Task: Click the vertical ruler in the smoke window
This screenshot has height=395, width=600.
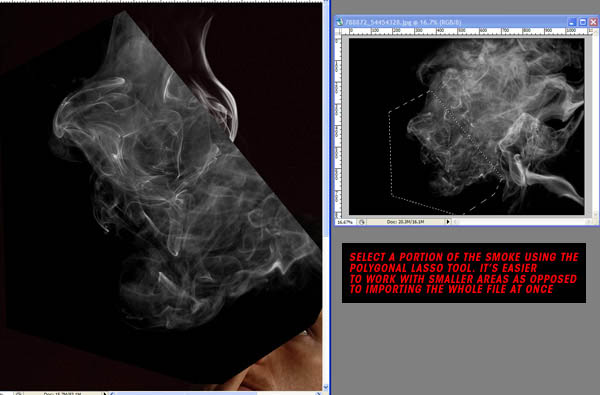Action: click(338, 126)
